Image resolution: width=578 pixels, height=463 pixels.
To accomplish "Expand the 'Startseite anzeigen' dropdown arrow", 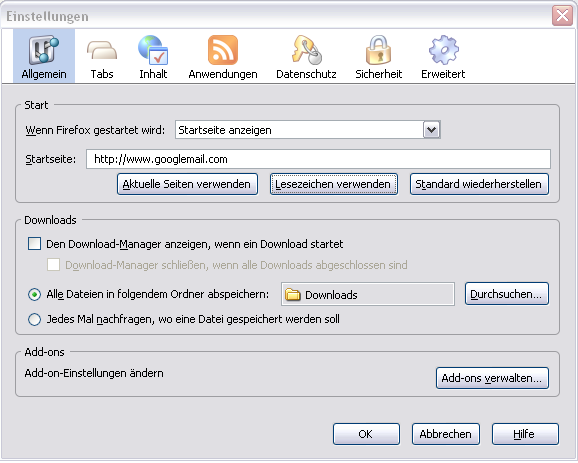I will (x=432, y=130).
